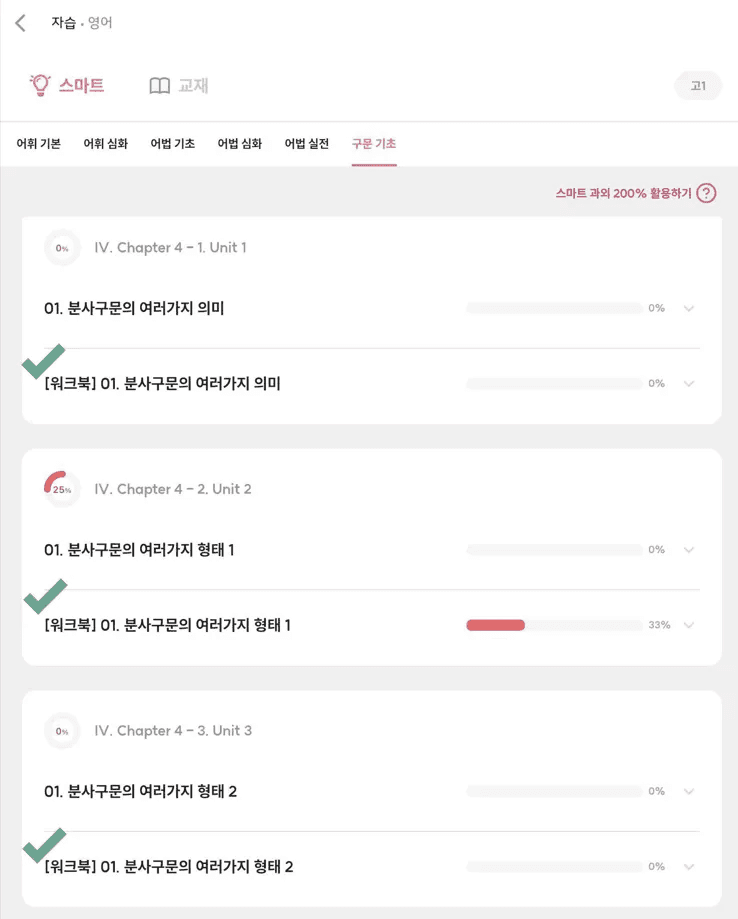Expand the [워크북] 여러가지 의미 chevron
This screenshot has height=919, width=738.
coord(688,383)
